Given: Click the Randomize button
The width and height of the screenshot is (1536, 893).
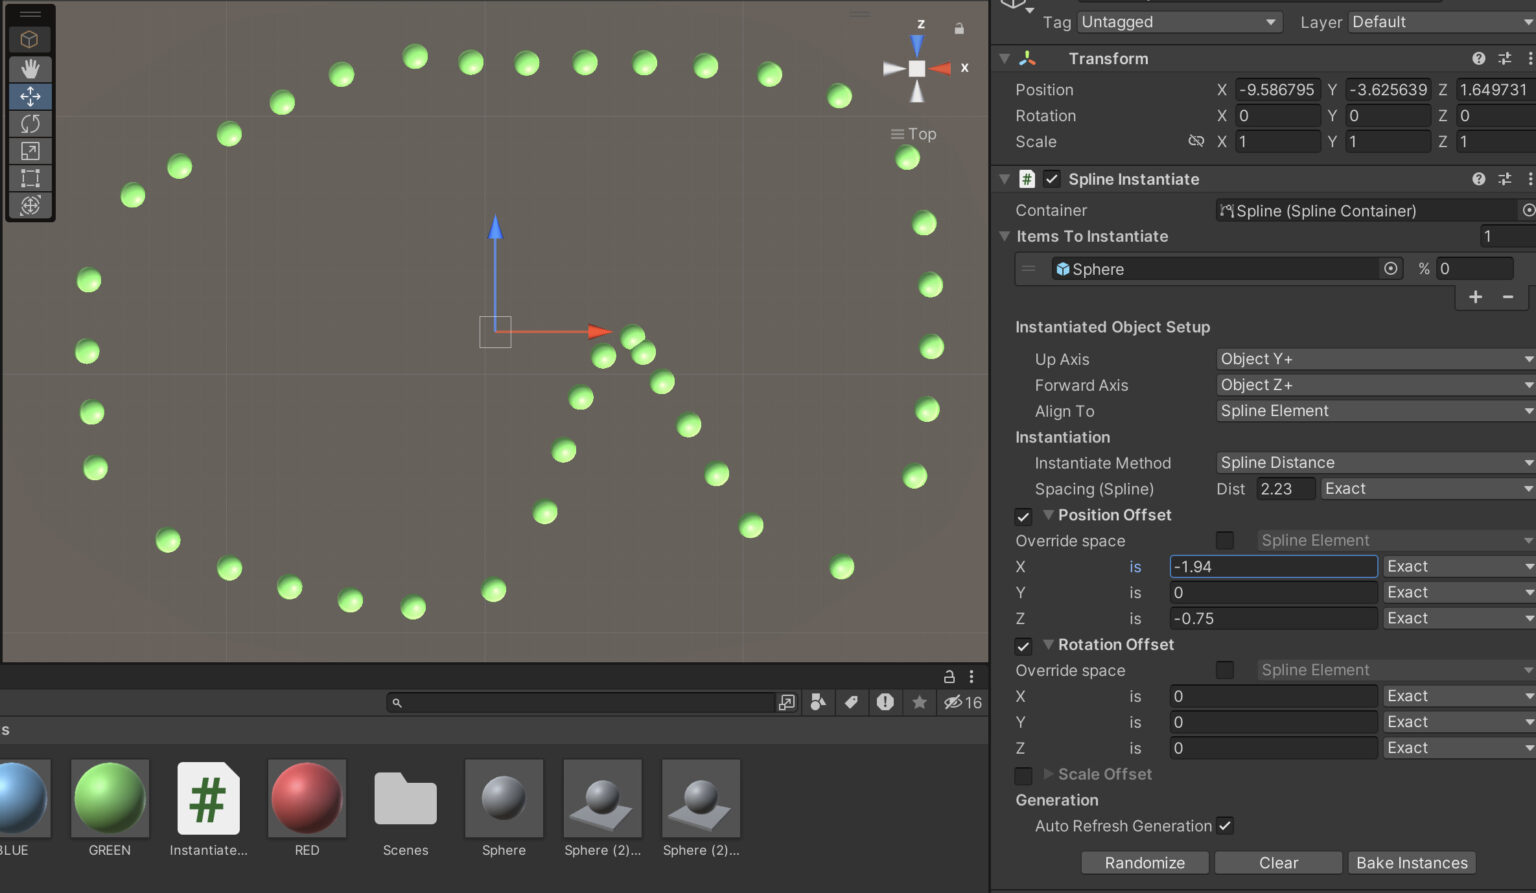Looking at the screenshot, I should (x=1144, y=862).
